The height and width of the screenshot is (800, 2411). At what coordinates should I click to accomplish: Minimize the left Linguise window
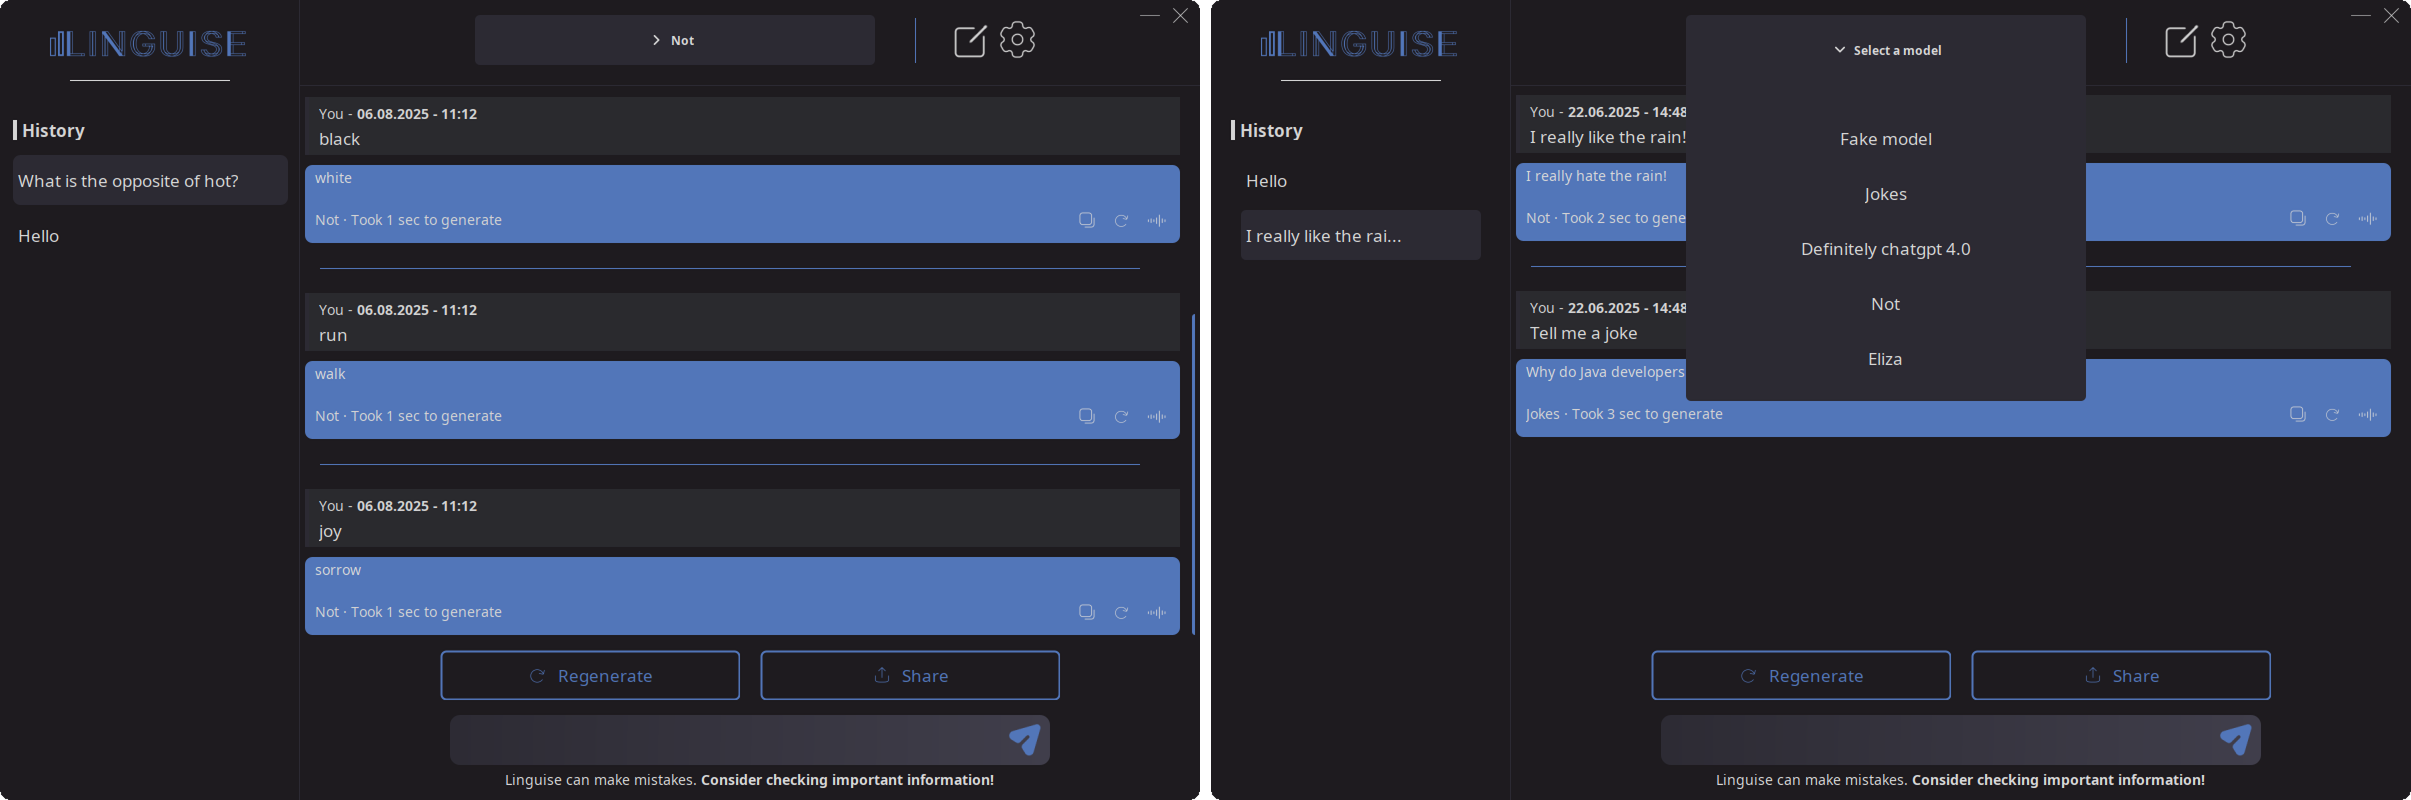click(1150, 15)
